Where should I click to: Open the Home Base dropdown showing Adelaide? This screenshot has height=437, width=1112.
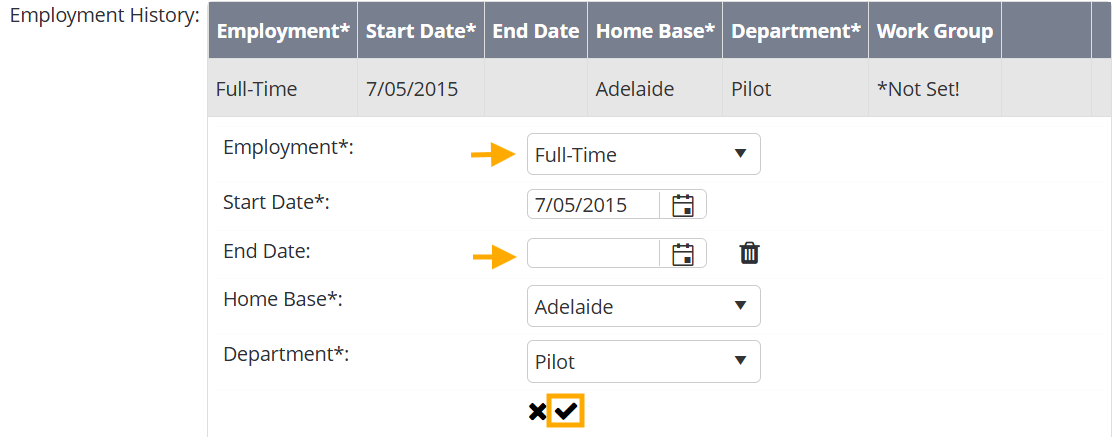coord(643,306)
